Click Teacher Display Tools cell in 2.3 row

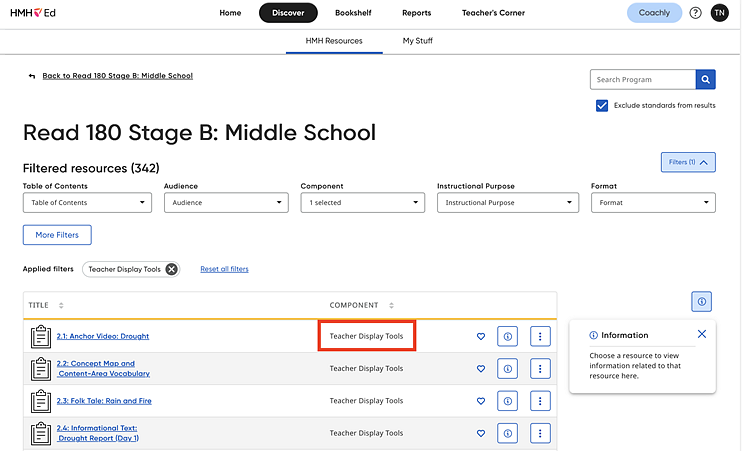point(366,401)
